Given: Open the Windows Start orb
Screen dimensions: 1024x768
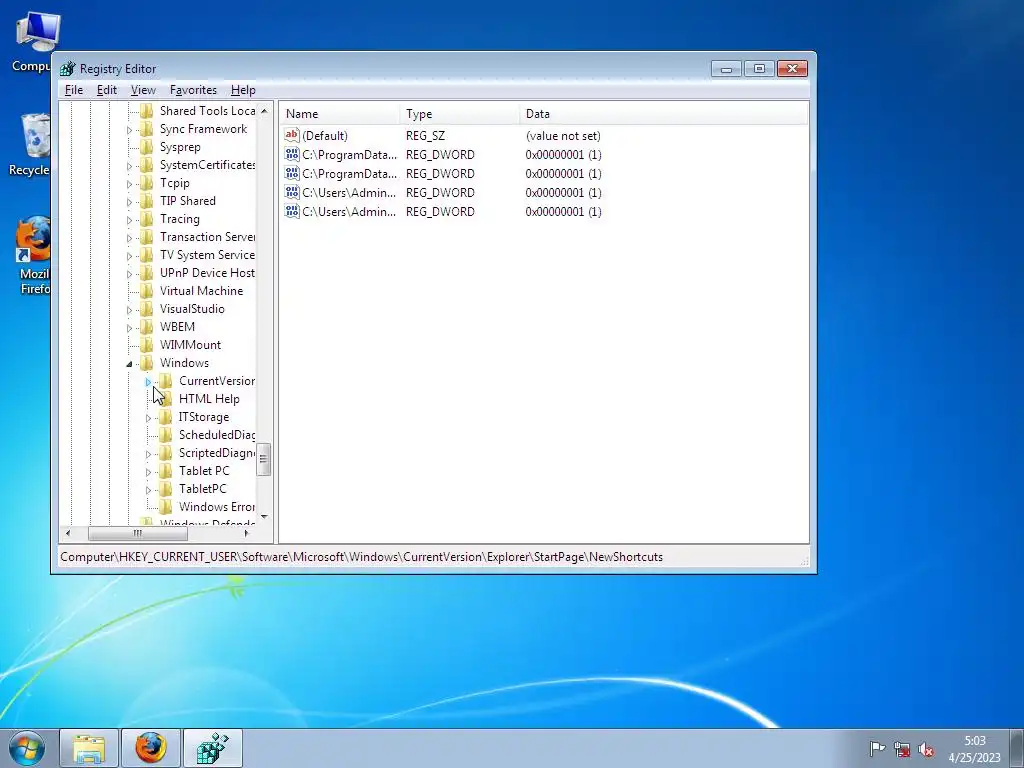Looking at the screenshot, I should click(x=27, y=748).
